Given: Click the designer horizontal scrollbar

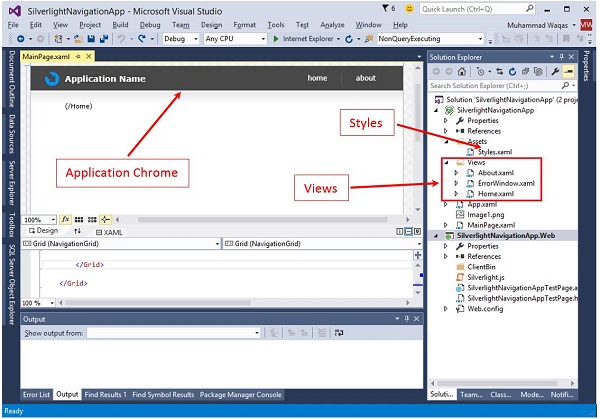Looking at the screenshot, I should click(262, 220).
